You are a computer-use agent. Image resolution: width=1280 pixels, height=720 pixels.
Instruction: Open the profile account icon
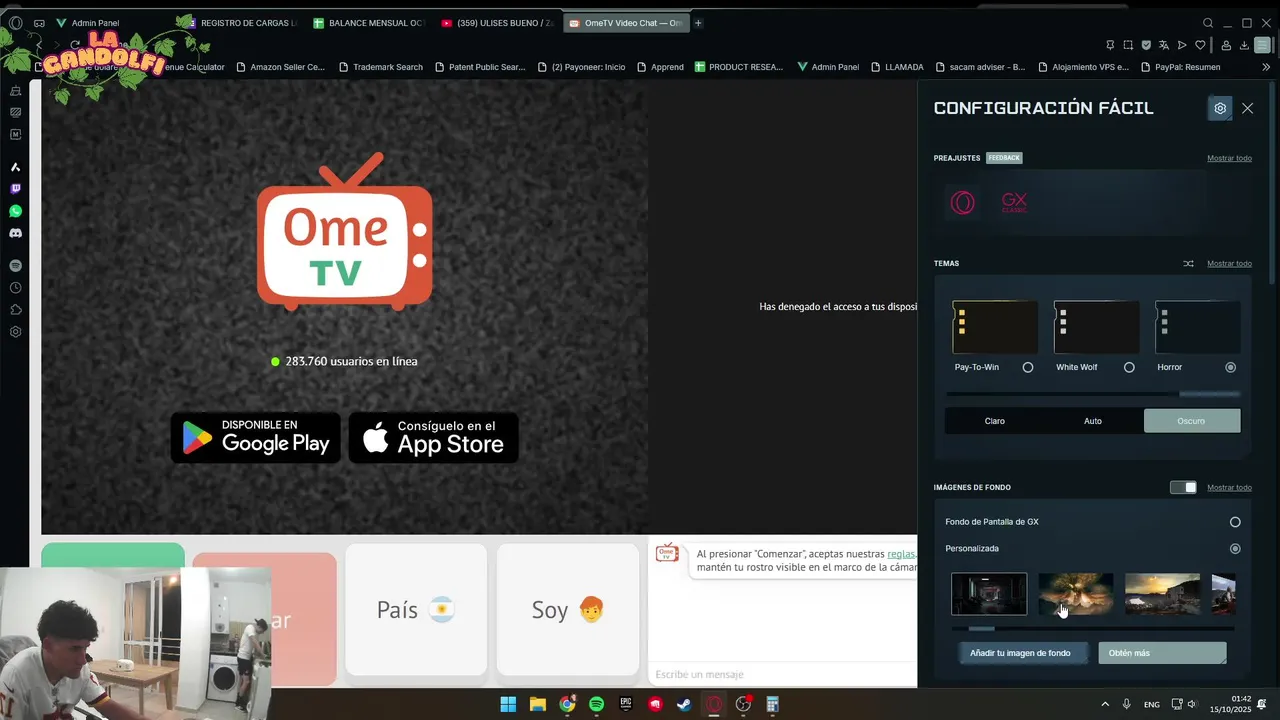(1226, 45)
